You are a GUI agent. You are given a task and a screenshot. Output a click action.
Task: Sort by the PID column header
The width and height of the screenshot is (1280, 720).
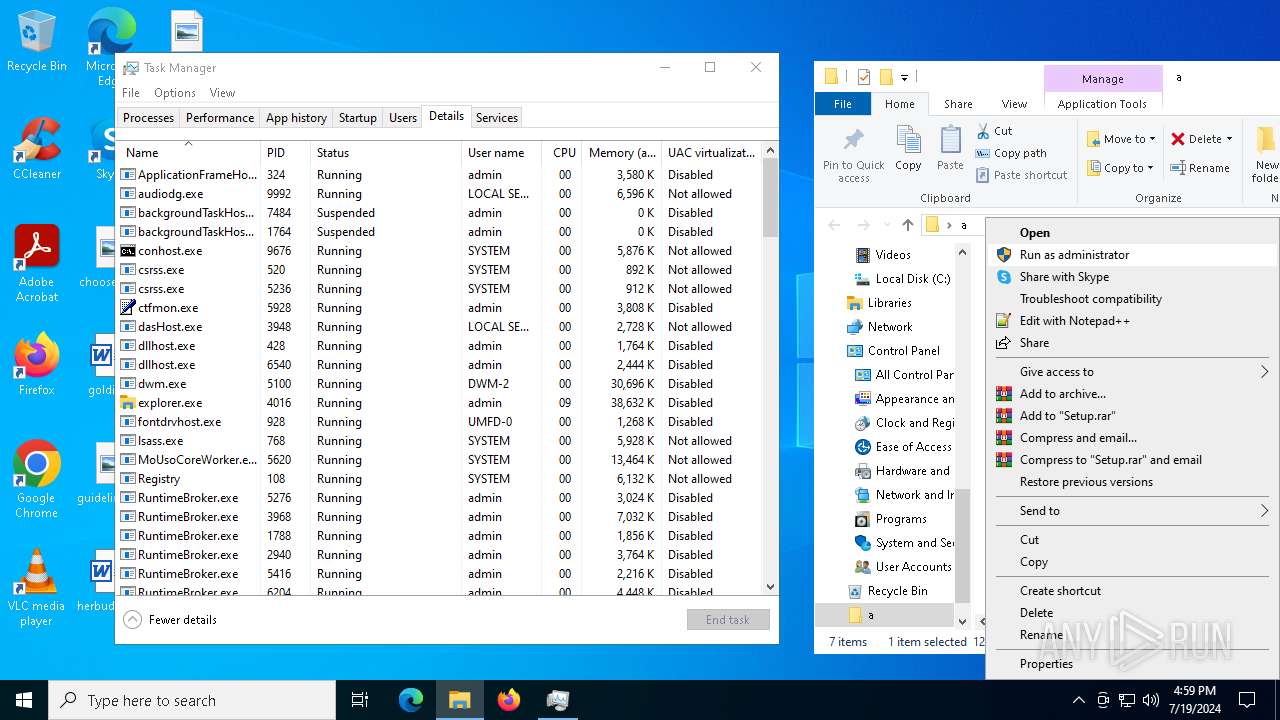click(286, 153)
